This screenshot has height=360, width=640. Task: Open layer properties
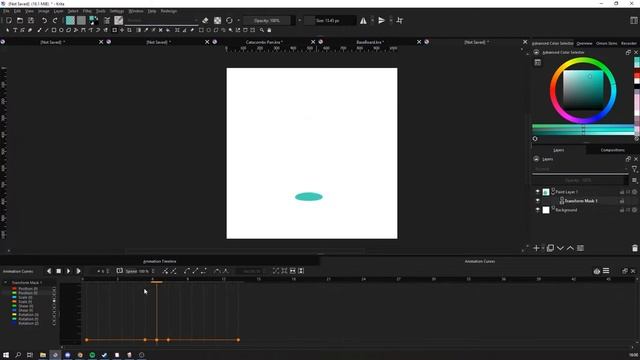(x=580, y=248)
